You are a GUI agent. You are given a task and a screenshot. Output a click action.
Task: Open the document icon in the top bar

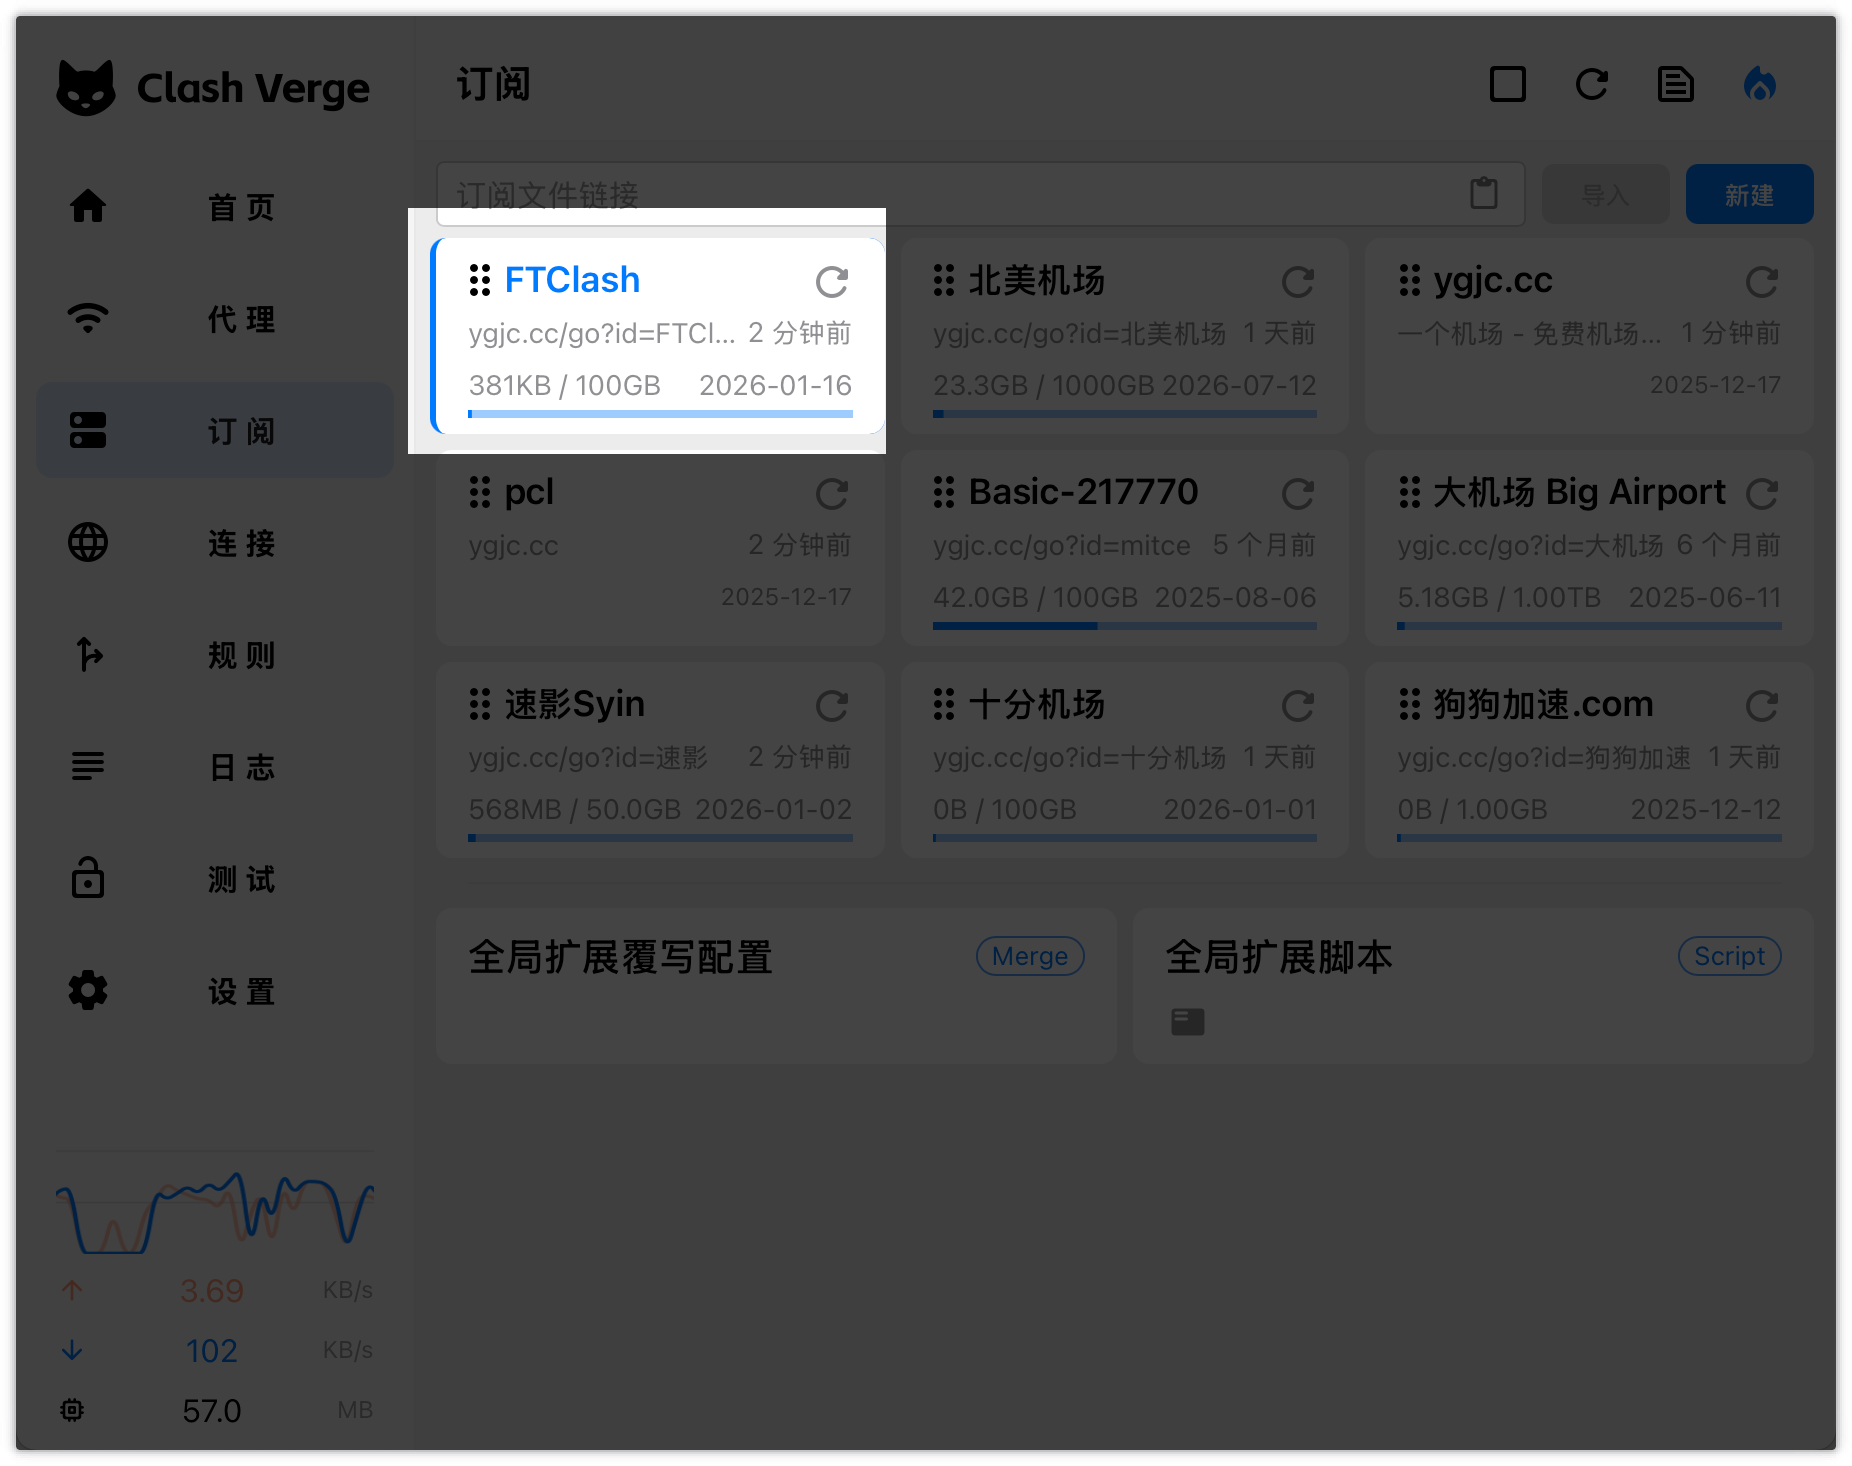tap(1677, 85)
